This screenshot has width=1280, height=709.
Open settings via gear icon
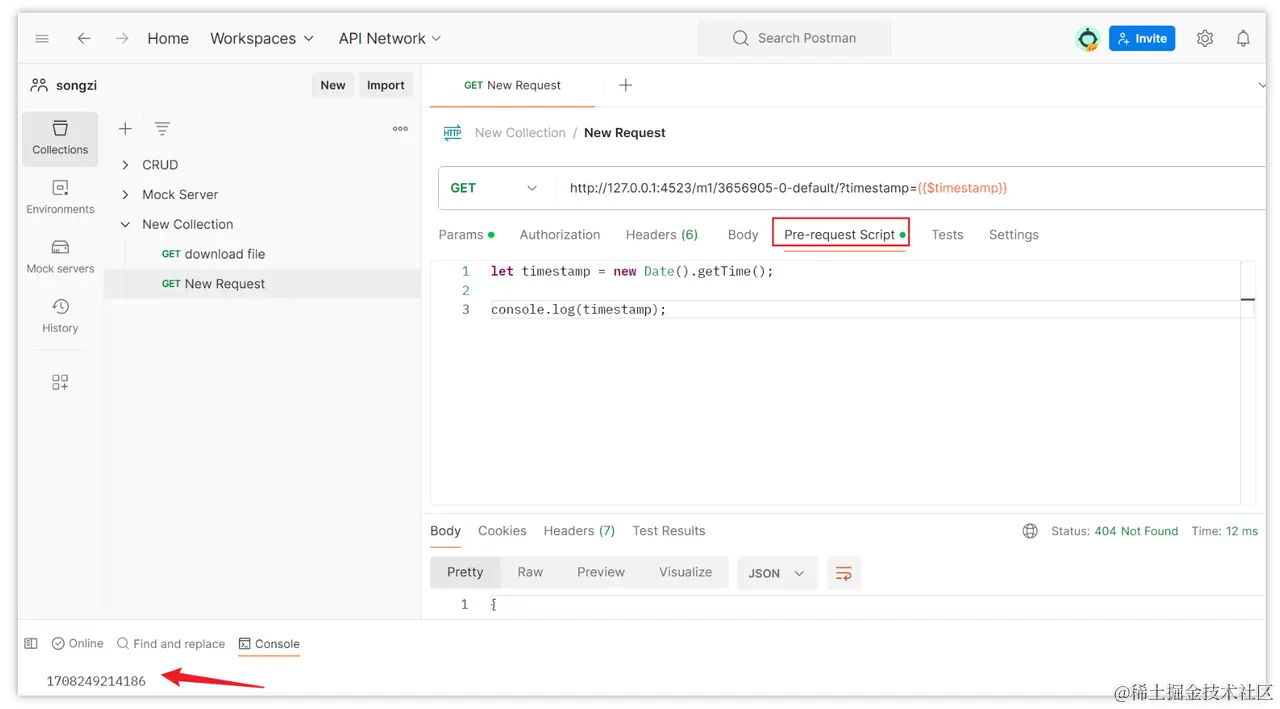1205,38
